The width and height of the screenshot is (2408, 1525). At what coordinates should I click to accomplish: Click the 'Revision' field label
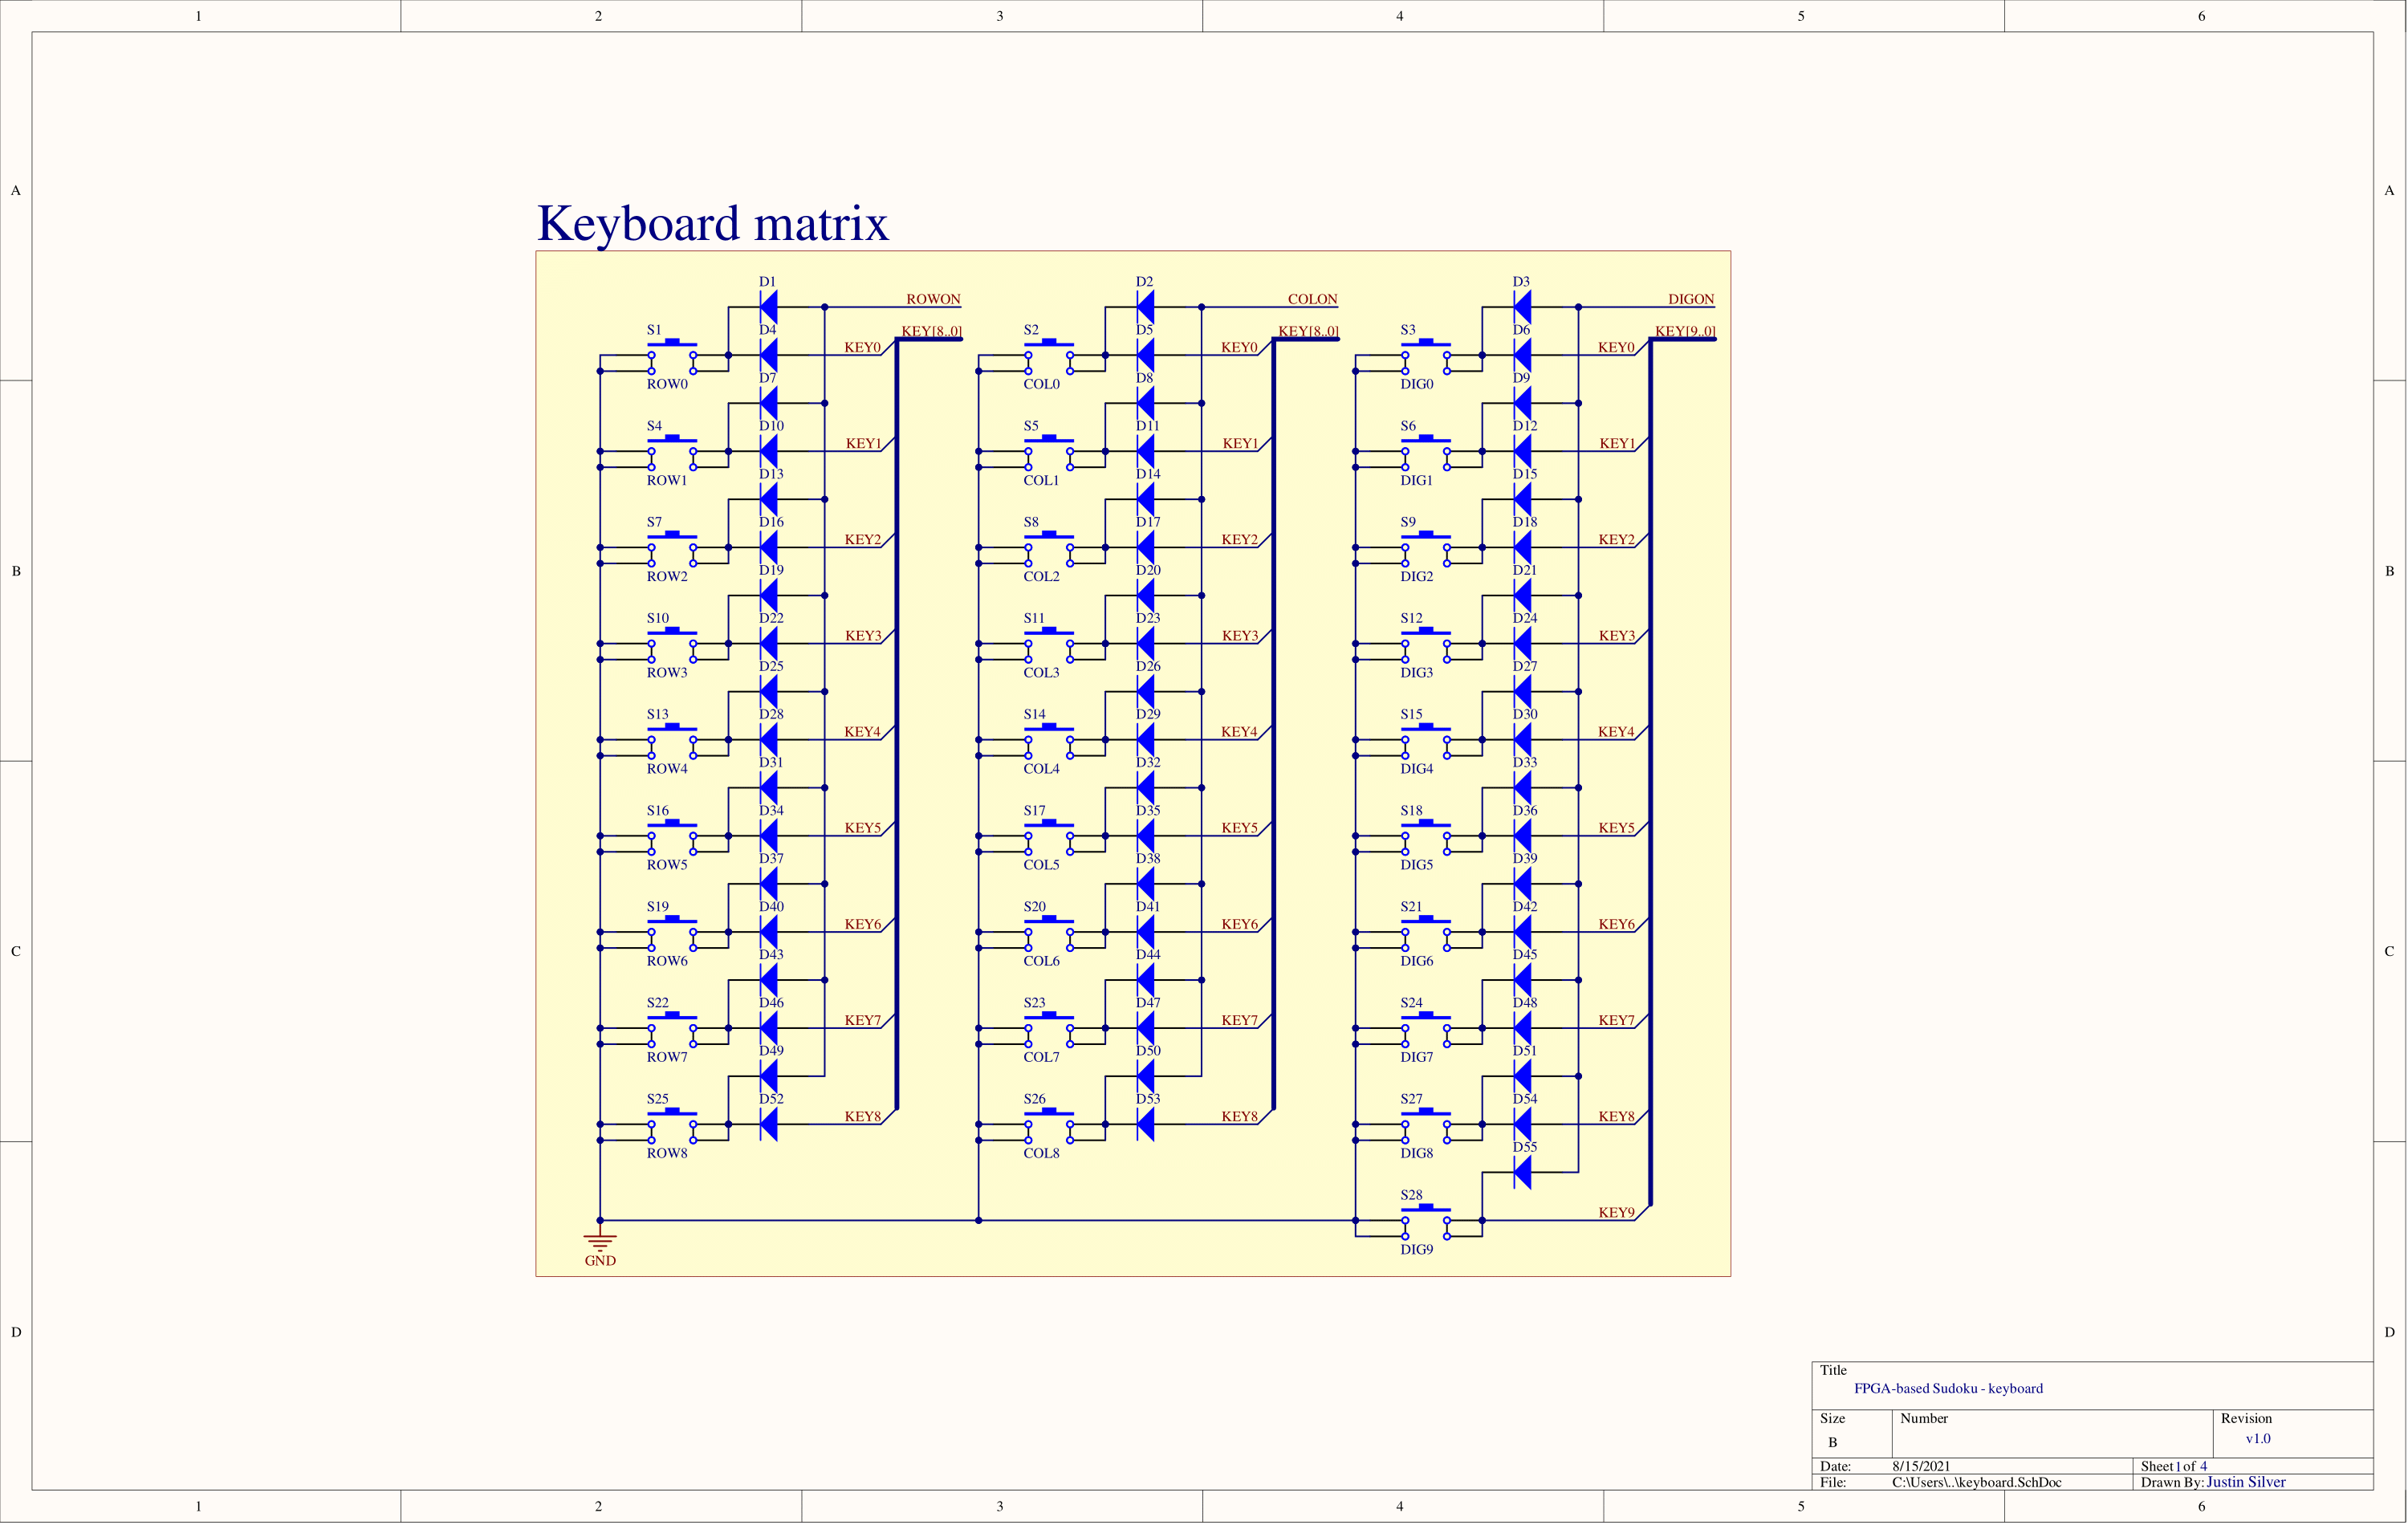point(2246,1418)
